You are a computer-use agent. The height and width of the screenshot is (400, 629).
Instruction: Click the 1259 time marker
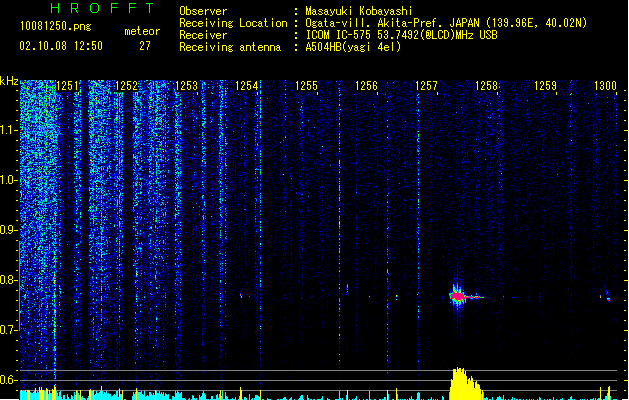coord(546,86)
